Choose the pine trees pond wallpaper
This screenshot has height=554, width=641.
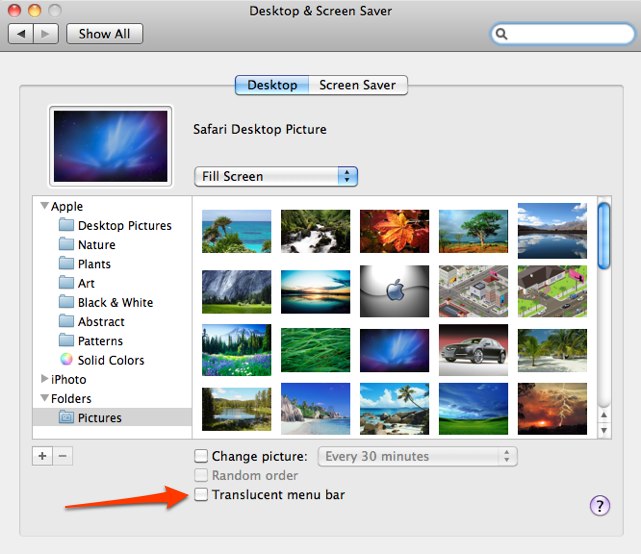pyautogui.click(x=237, y=409)
